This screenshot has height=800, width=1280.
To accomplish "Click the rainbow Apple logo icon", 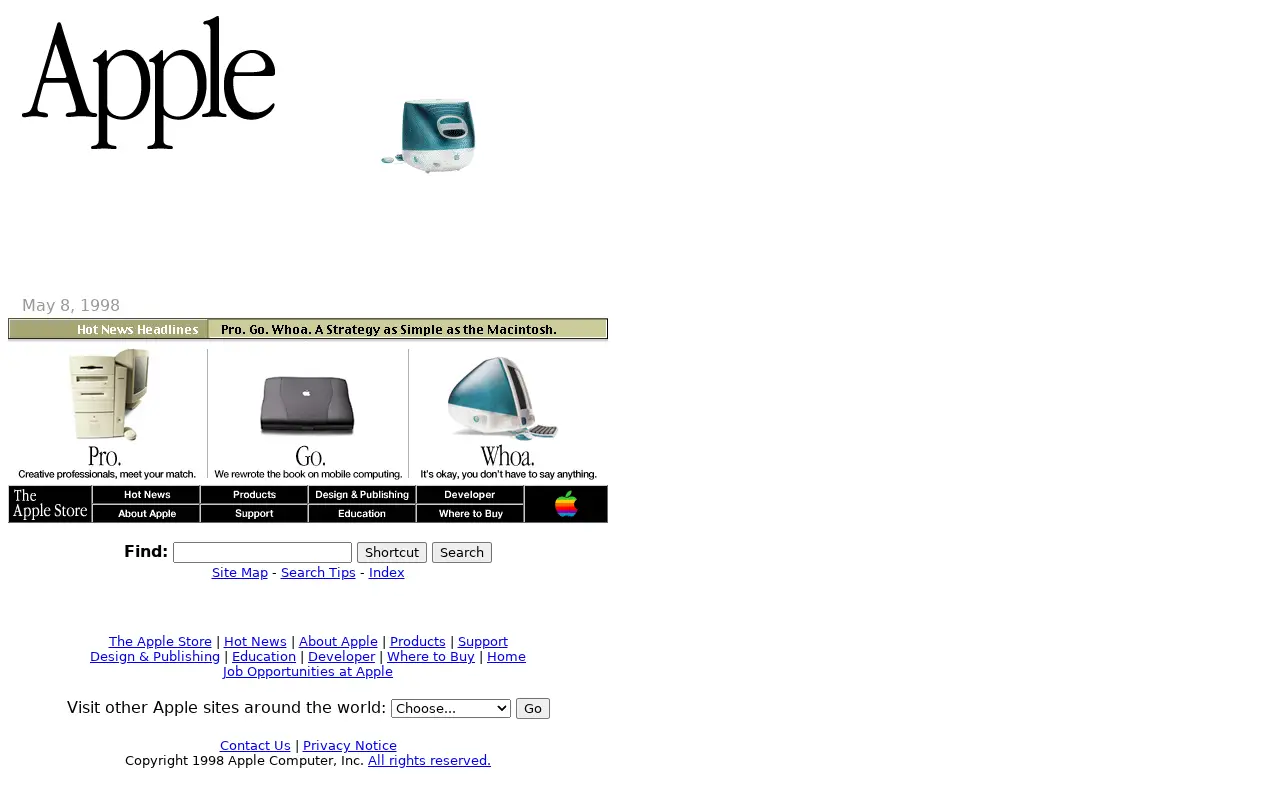I will click(566, 504).
